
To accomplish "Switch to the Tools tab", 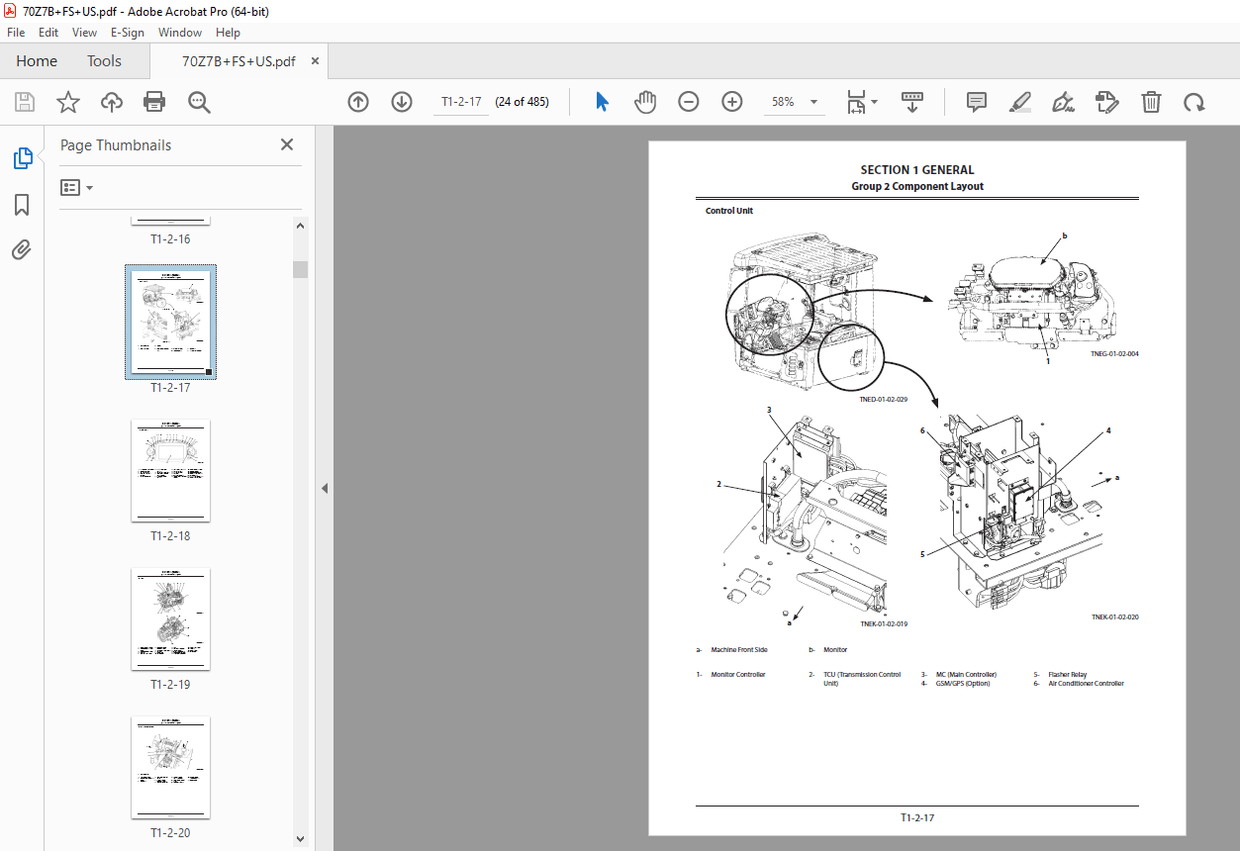I will tap(104, 61).
